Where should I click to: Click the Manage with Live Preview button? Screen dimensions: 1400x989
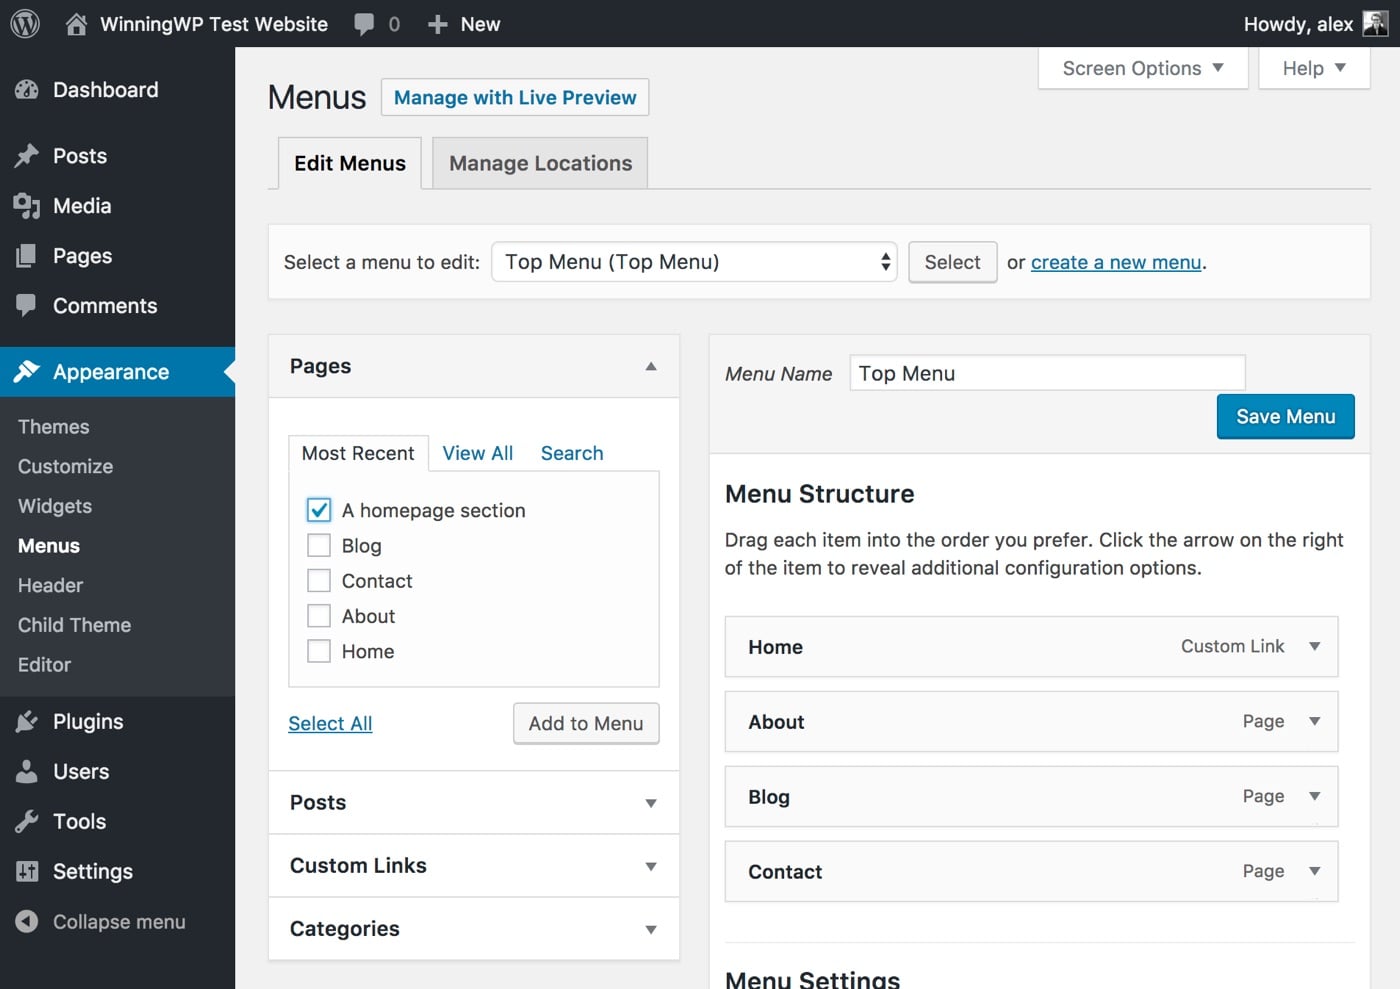click(515, 97)
